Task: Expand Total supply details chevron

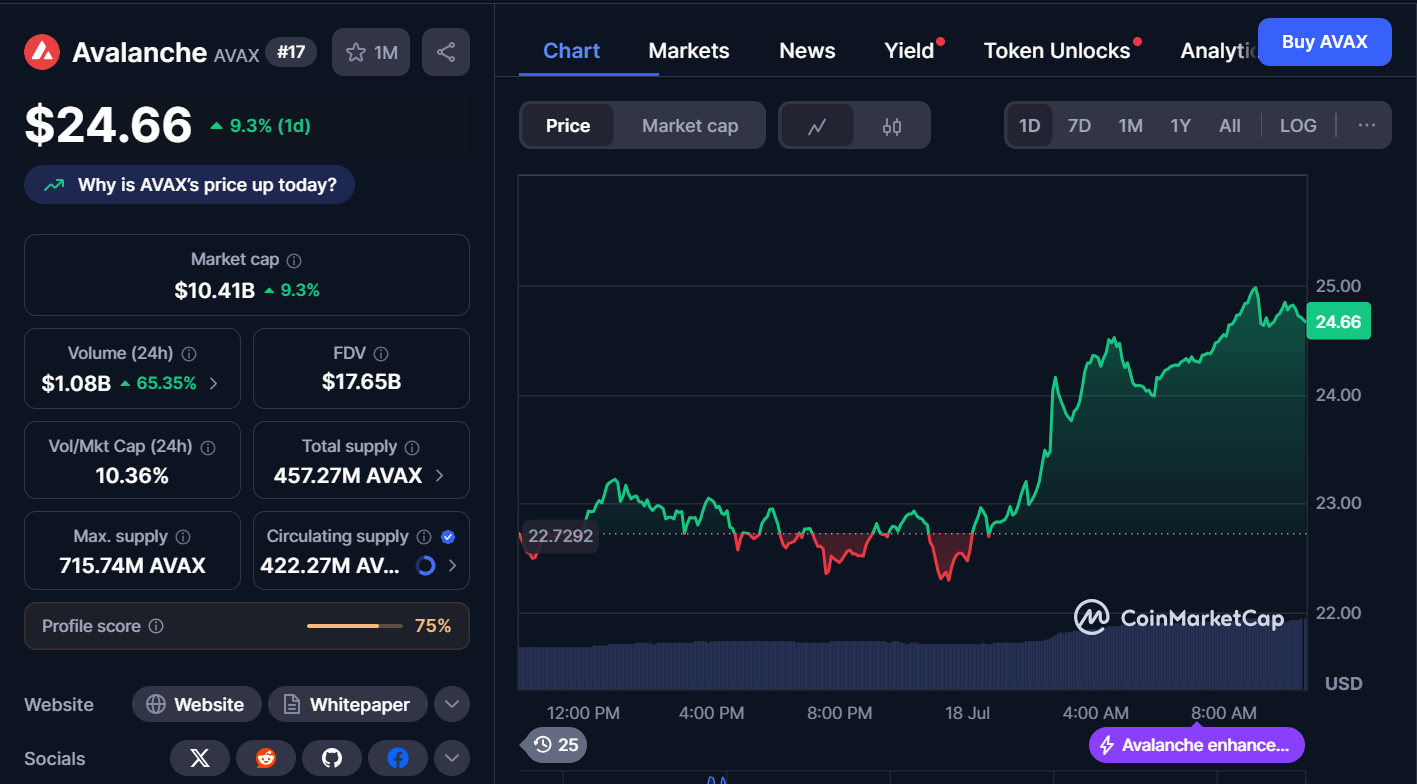Action: (x=440, y=476)
